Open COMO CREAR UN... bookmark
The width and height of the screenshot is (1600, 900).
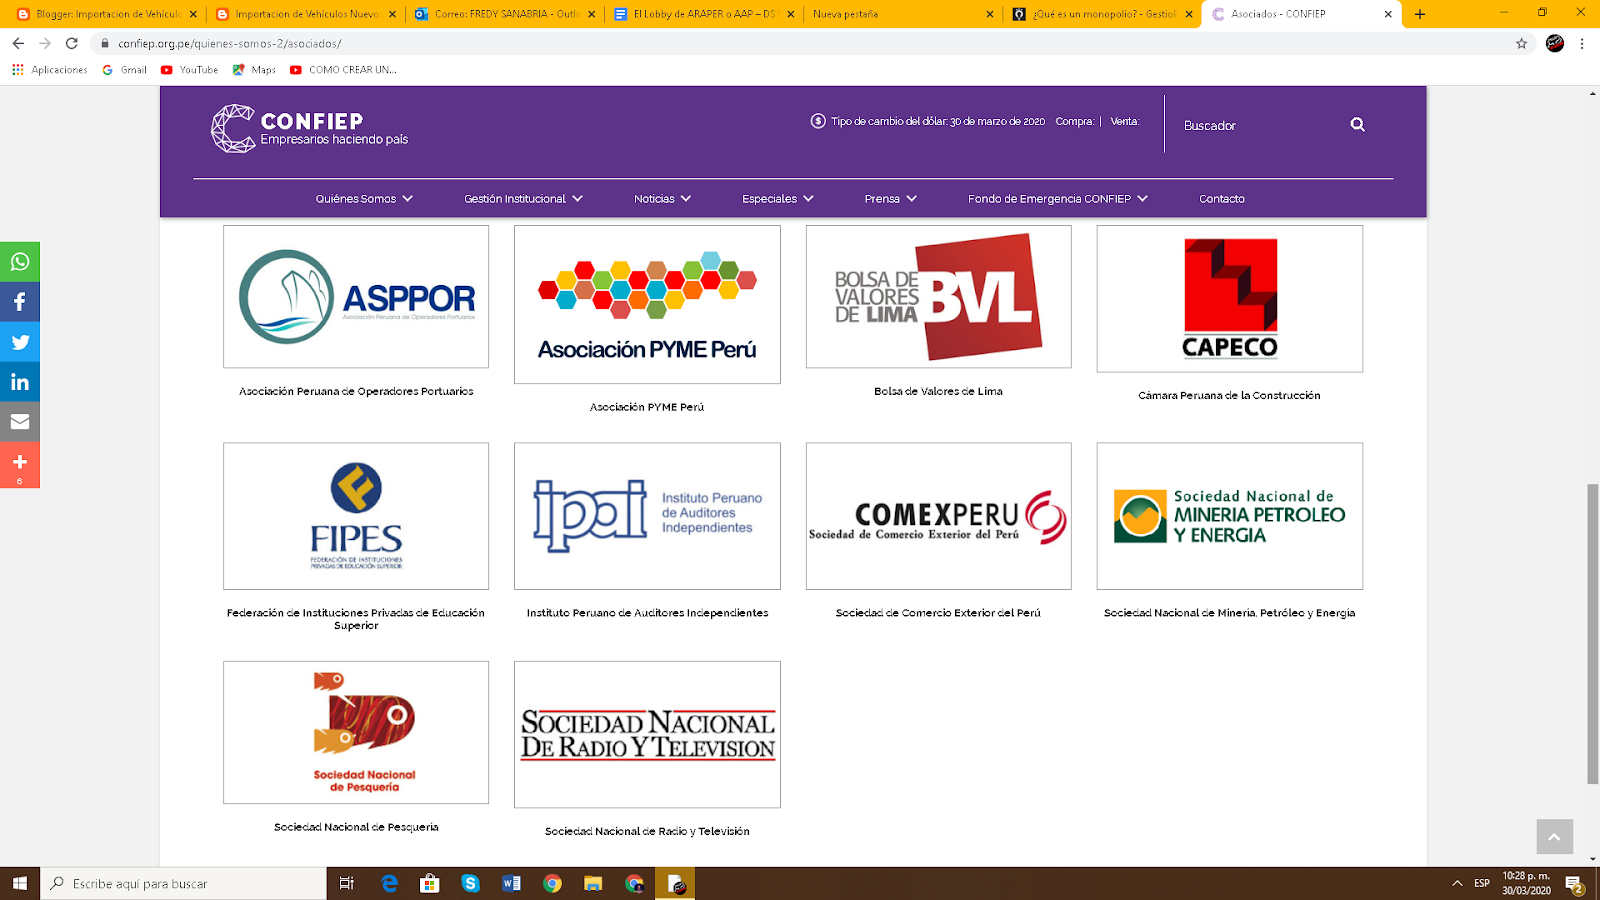[343, 70]
